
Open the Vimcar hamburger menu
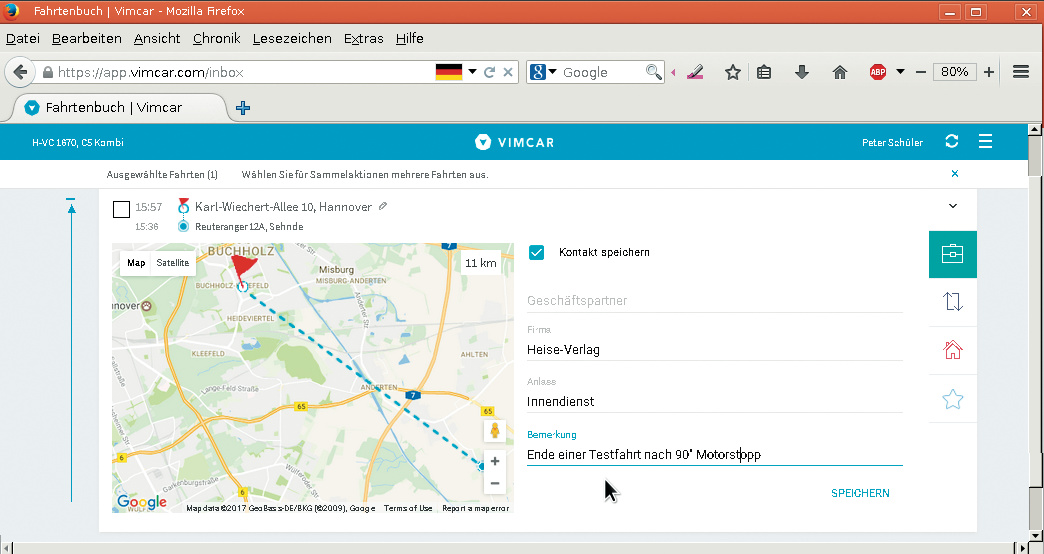point(985,142)
